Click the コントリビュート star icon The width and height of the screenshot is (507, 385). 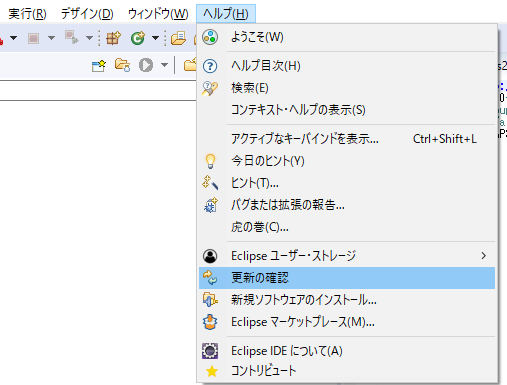[x=212, y=371]
